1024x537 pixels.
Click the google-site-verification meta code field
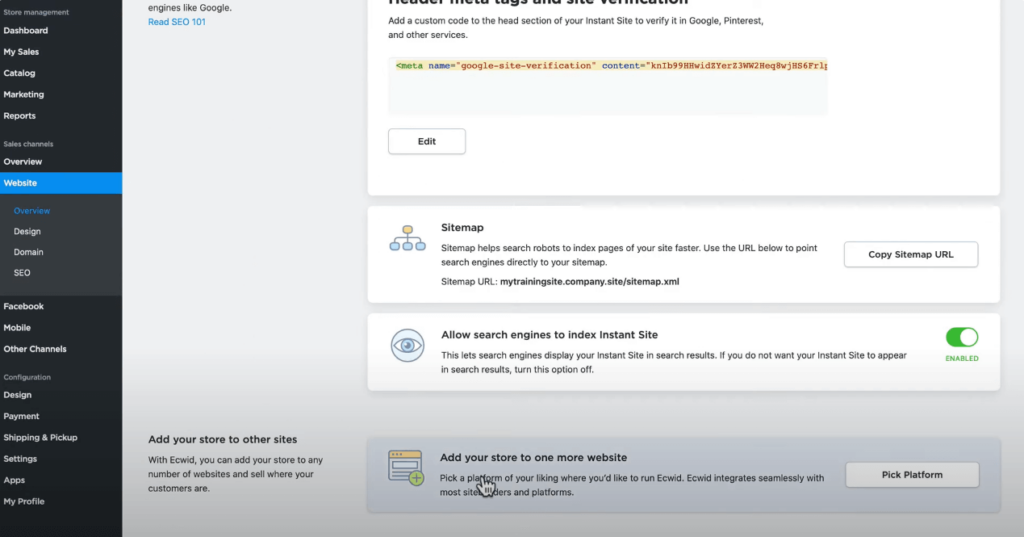[x=608, y=86]
